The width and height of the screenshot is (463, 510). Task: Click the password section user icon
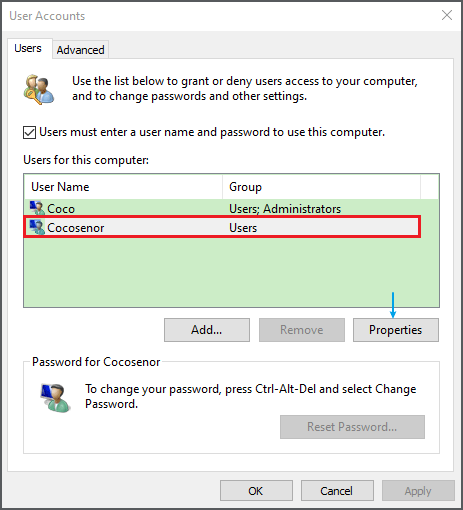pos(55,398)
